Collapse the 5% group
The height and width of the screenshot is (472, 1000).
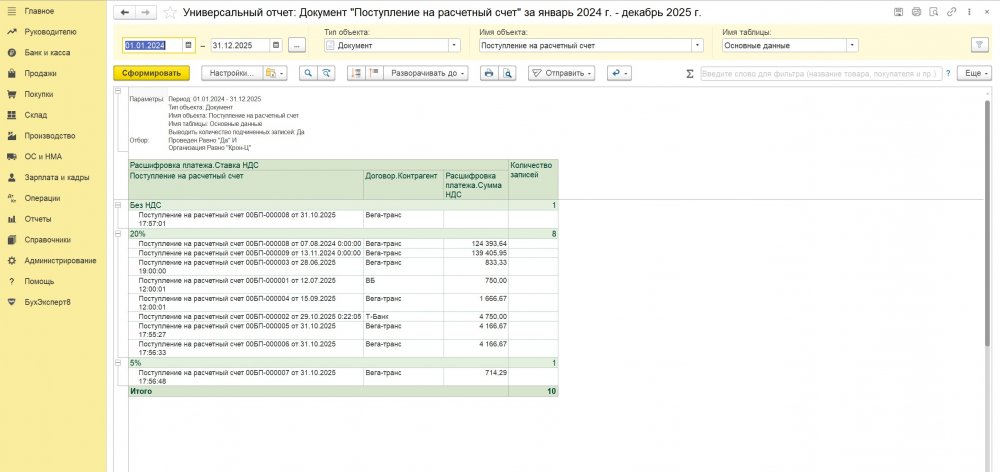tap(117, 363)
